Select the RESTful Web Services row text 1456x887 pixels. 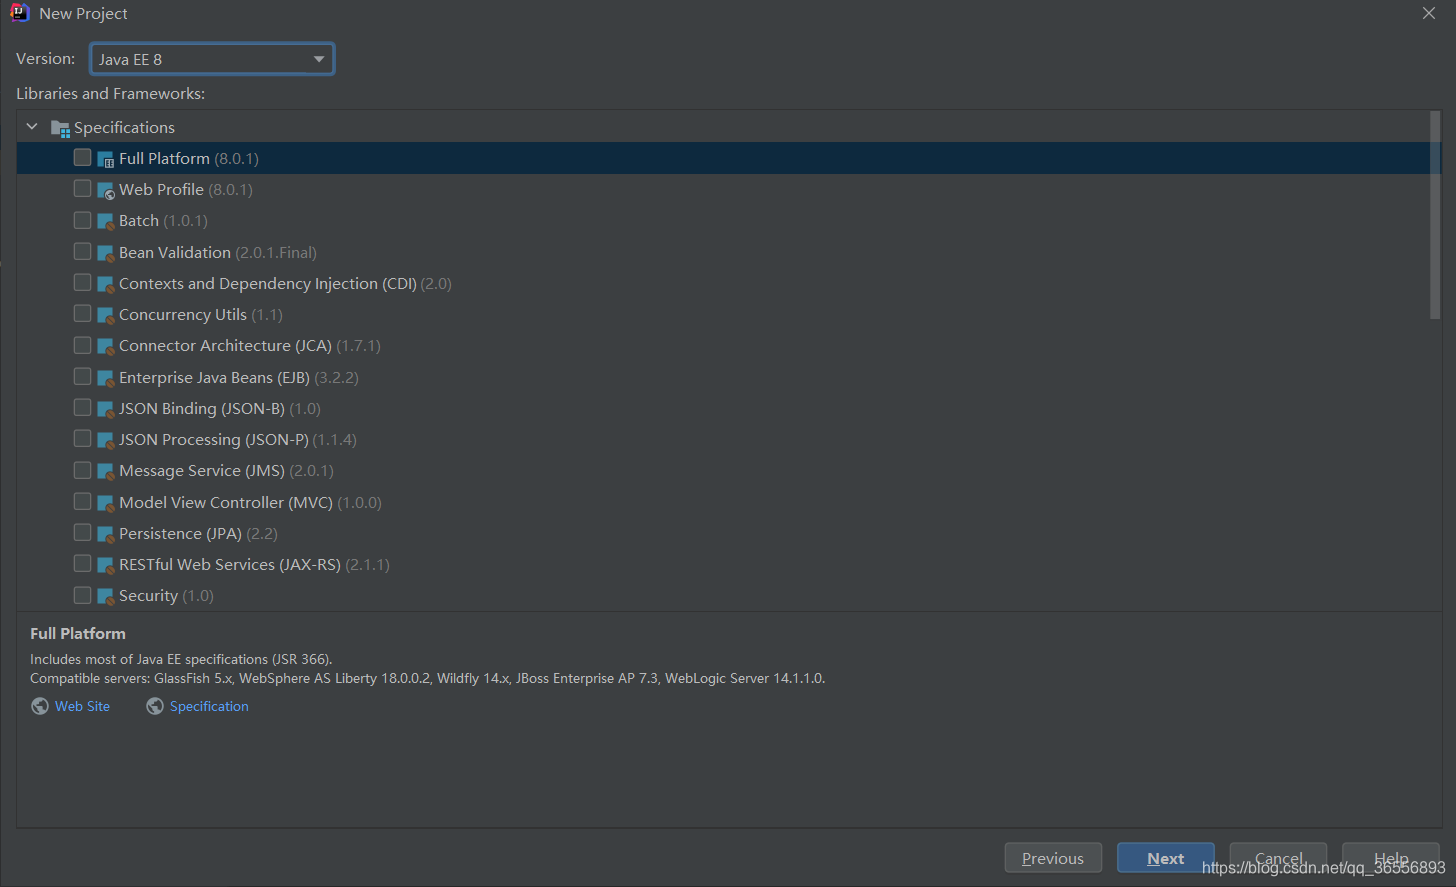(x=254, y=565)
